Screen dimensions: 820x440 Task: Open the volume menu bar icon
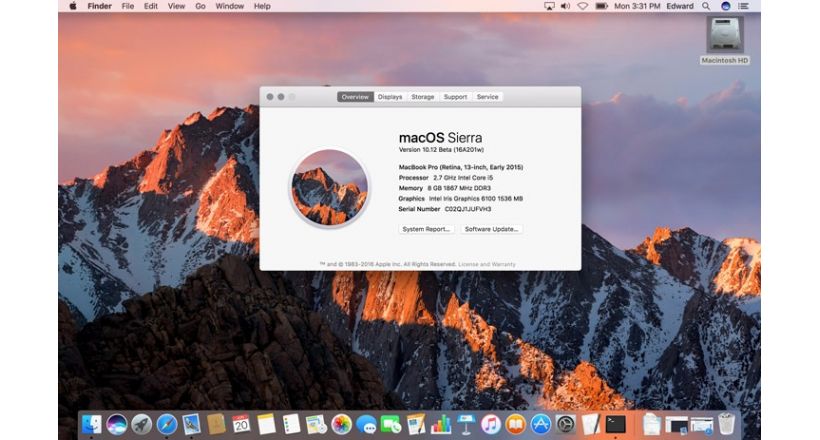click(565, 6)
